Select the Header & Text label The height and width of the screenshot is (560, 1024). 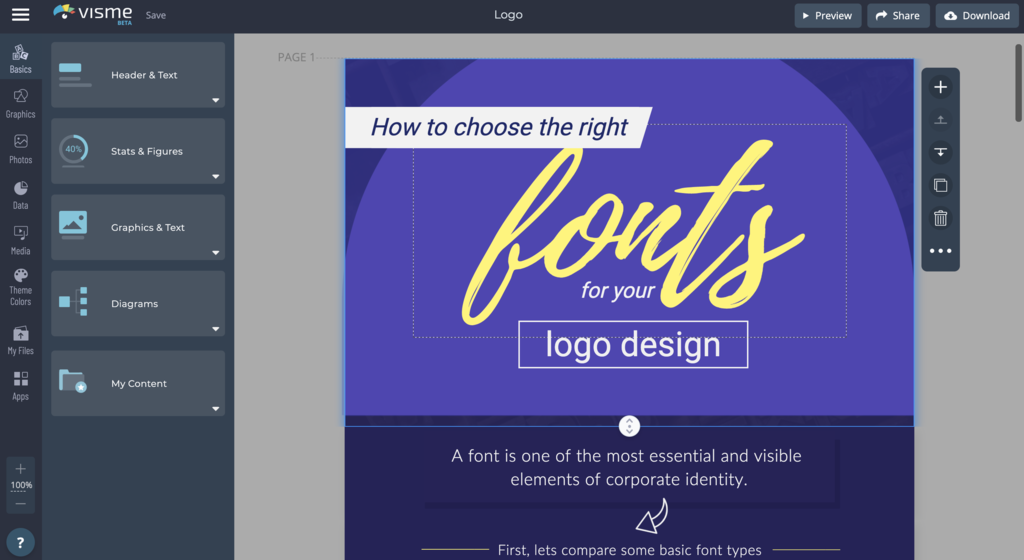pos(144,75)
